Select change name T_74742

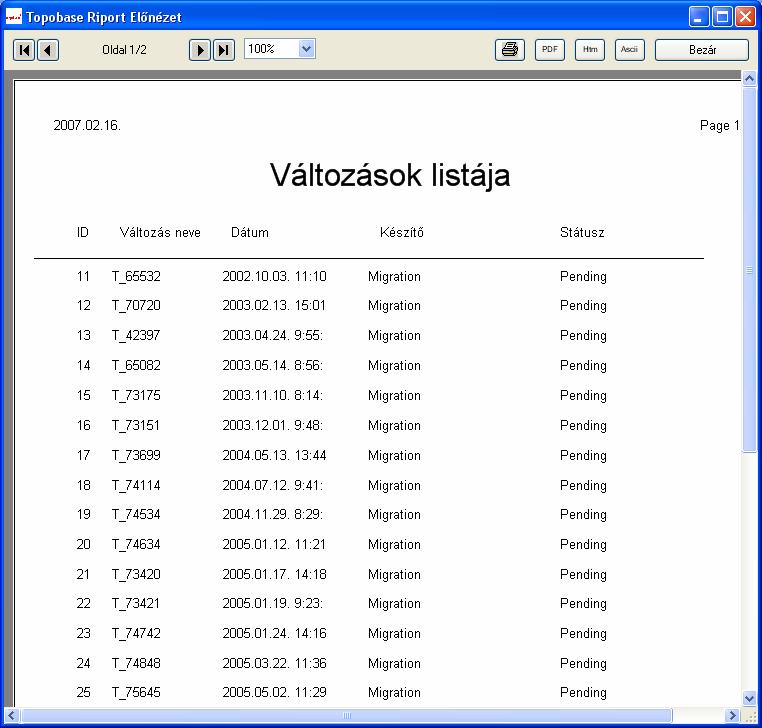coord(136,633)
